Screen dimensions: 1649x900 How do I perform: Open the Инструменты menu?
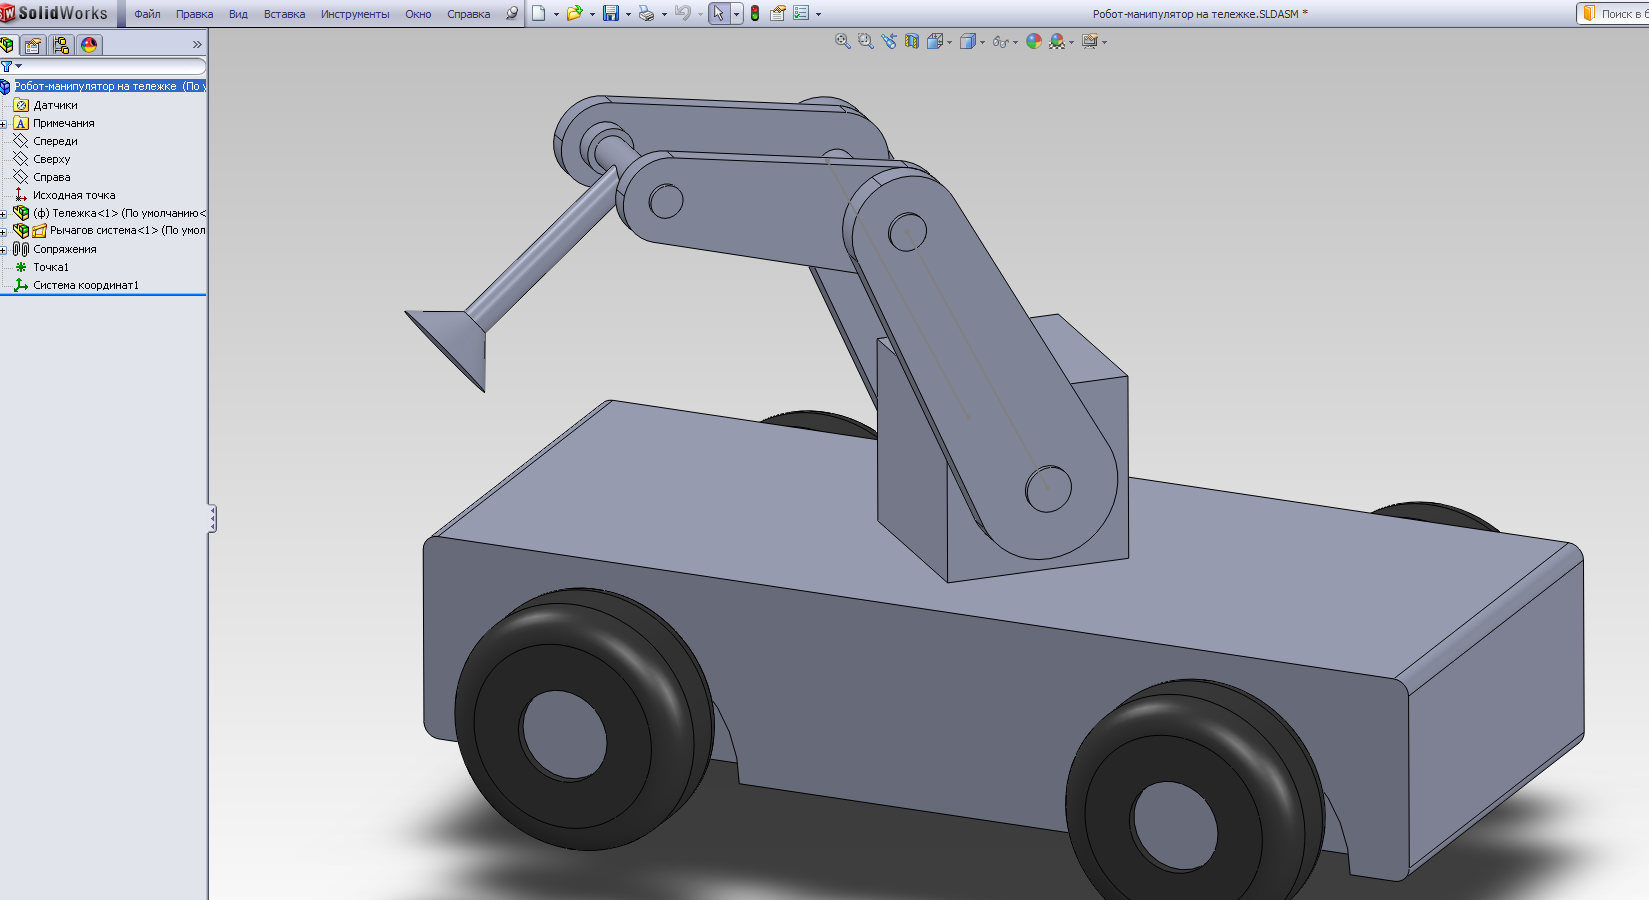tap(354, 14)
